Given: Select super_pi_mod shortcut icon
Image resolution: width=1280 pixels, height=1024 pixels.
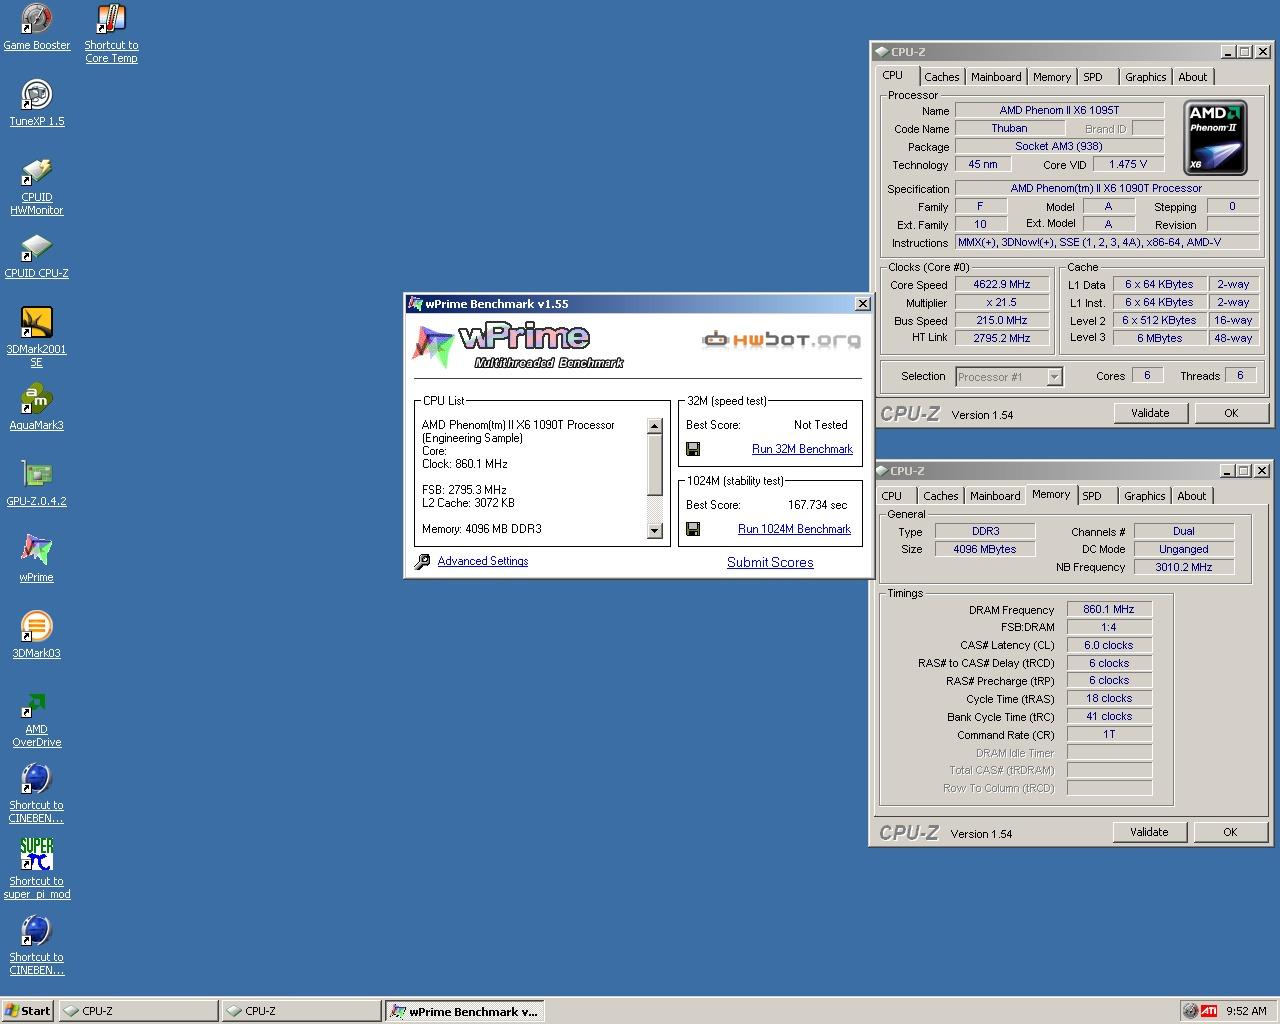Looking at the screenshot, I should 37,870.
